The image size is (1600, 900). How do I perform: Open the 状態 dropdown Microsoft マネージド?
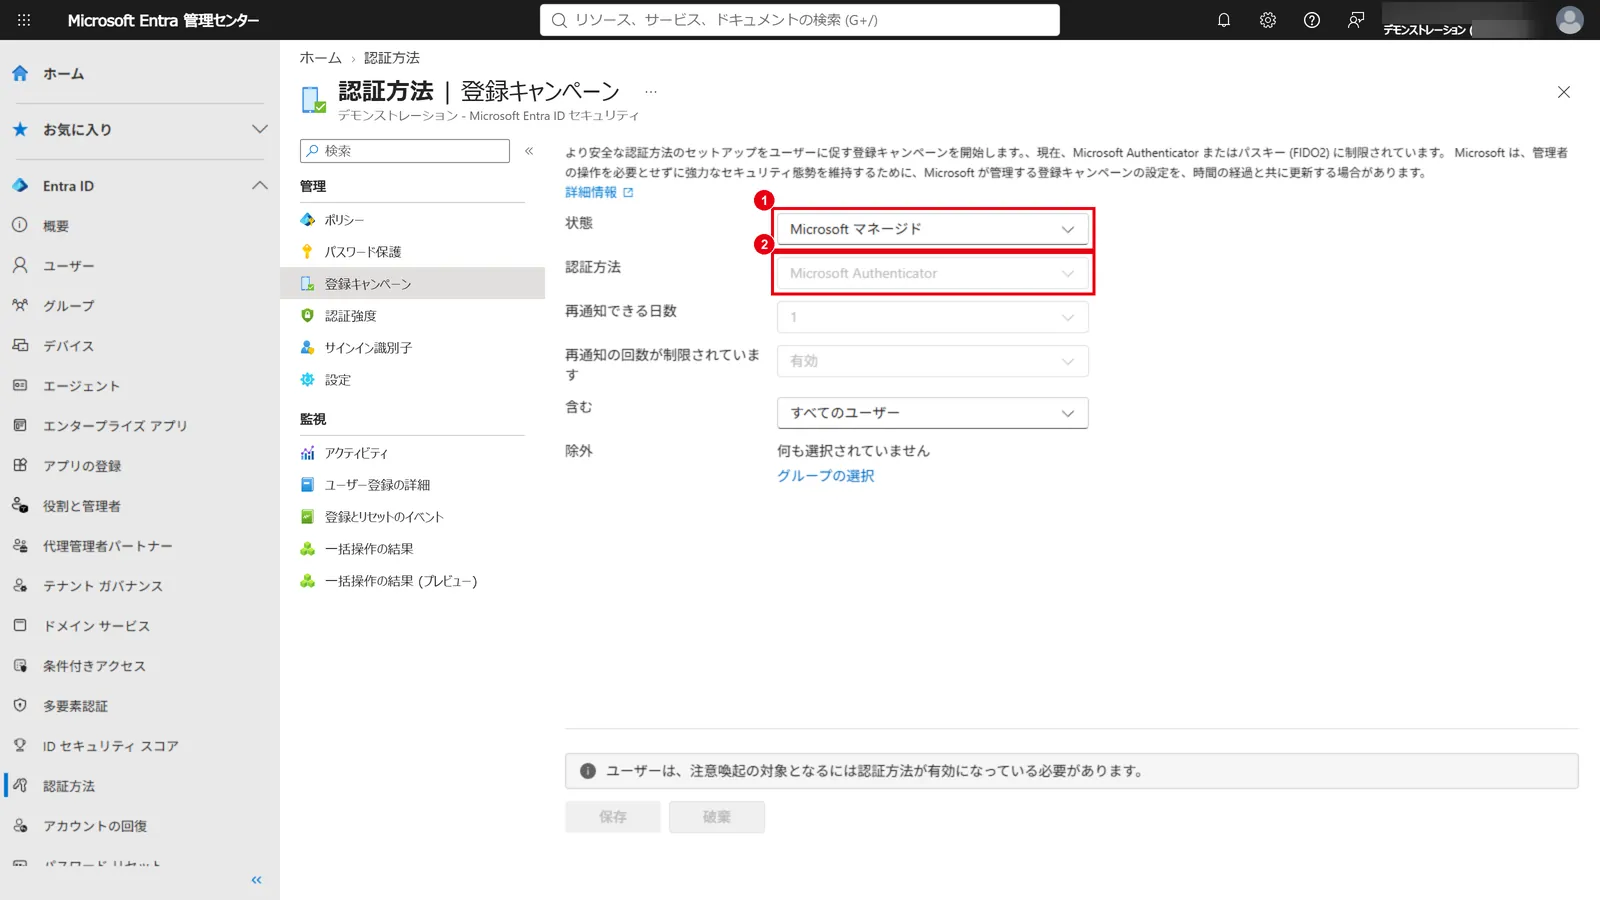coord(933,229)
